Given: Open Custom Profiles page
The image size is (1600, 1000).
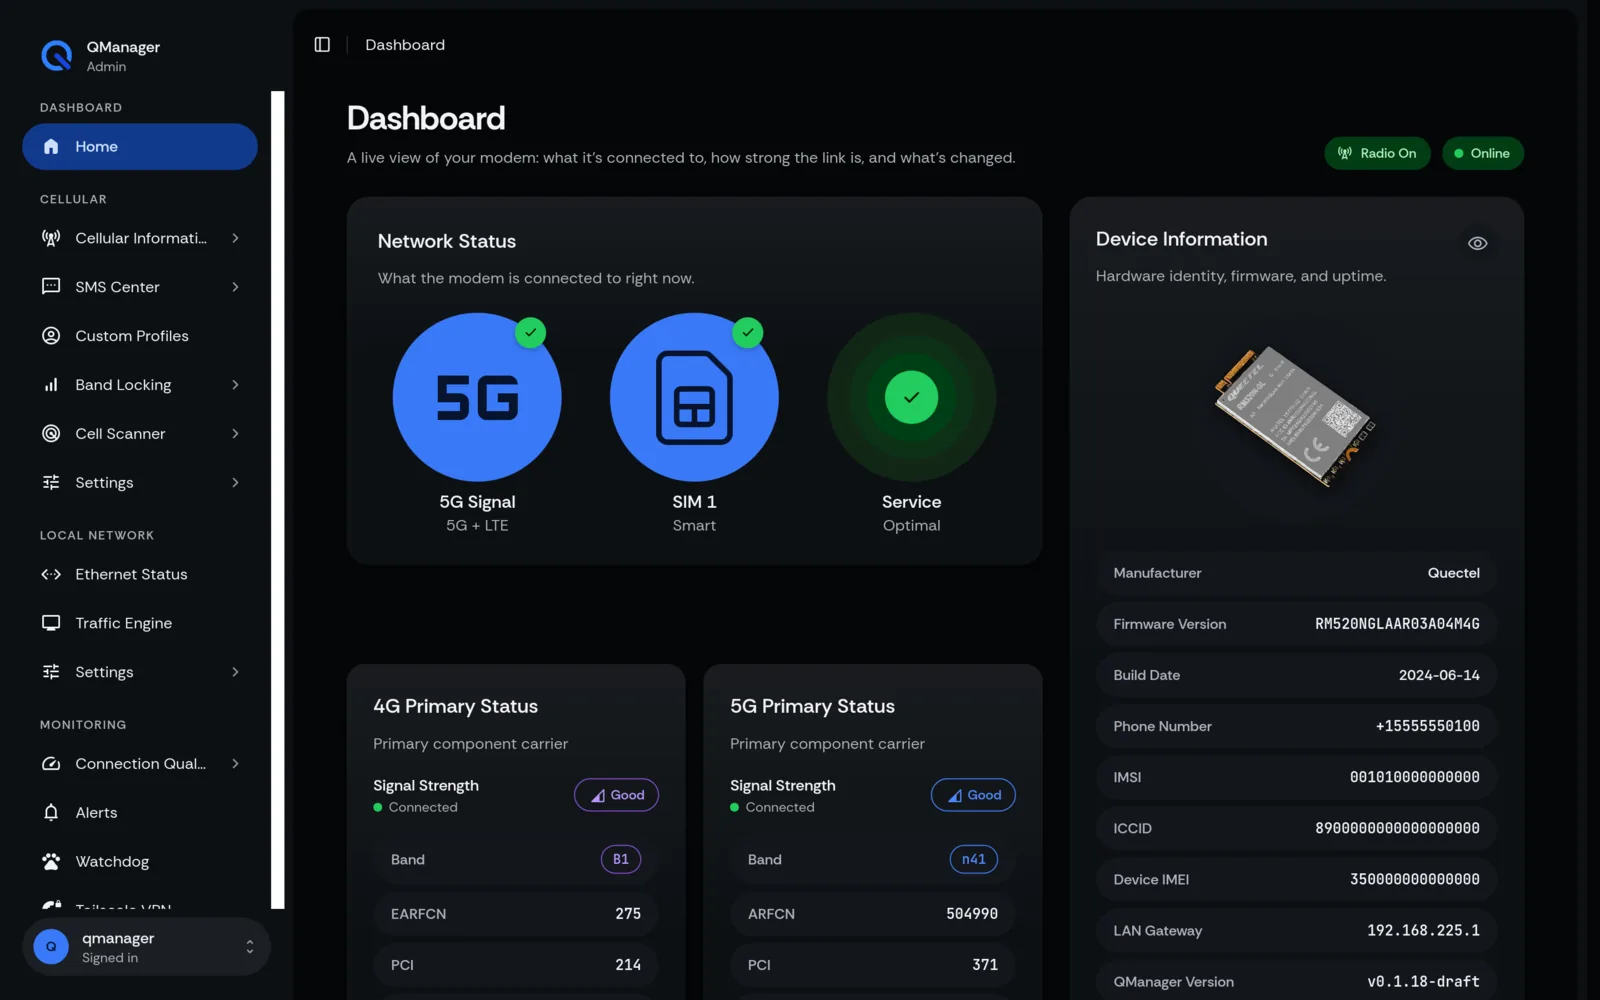Looking at the screenshot, I should tap(140, 336).
